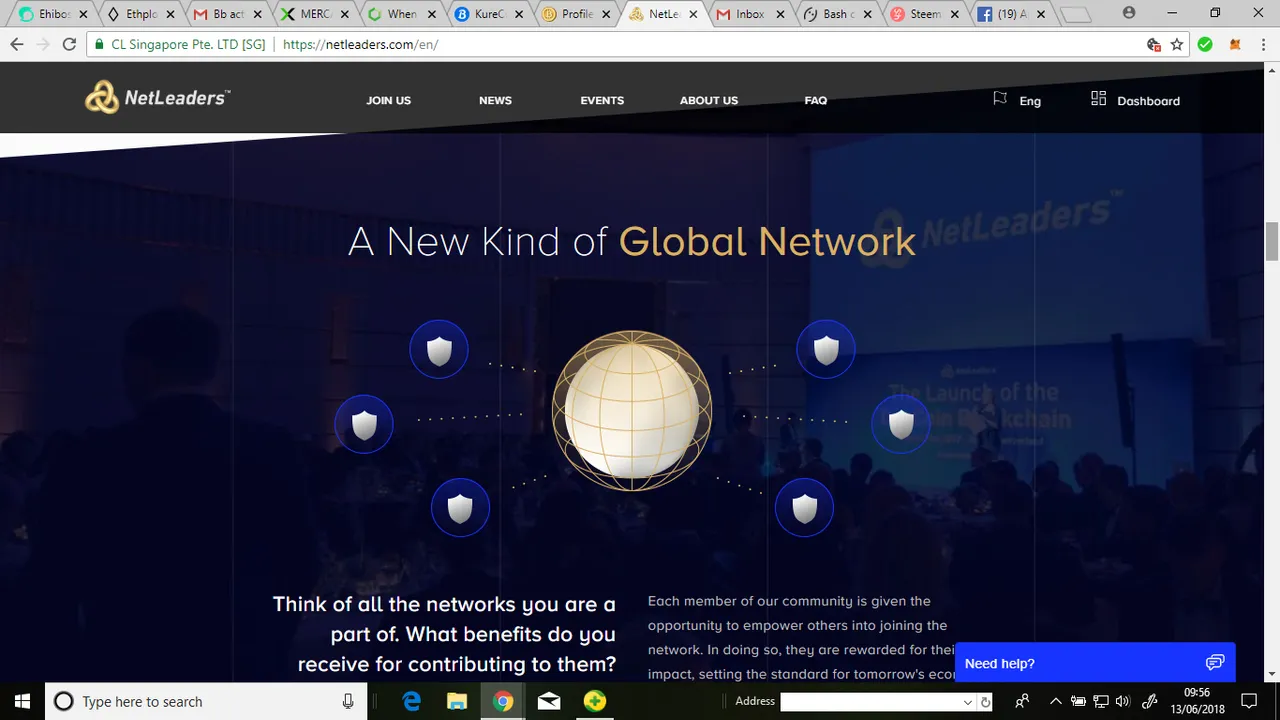Screen dimensions: 1280x720
Task: Launch Microsoft Edge from the taskbar
Action: [410, 701]
